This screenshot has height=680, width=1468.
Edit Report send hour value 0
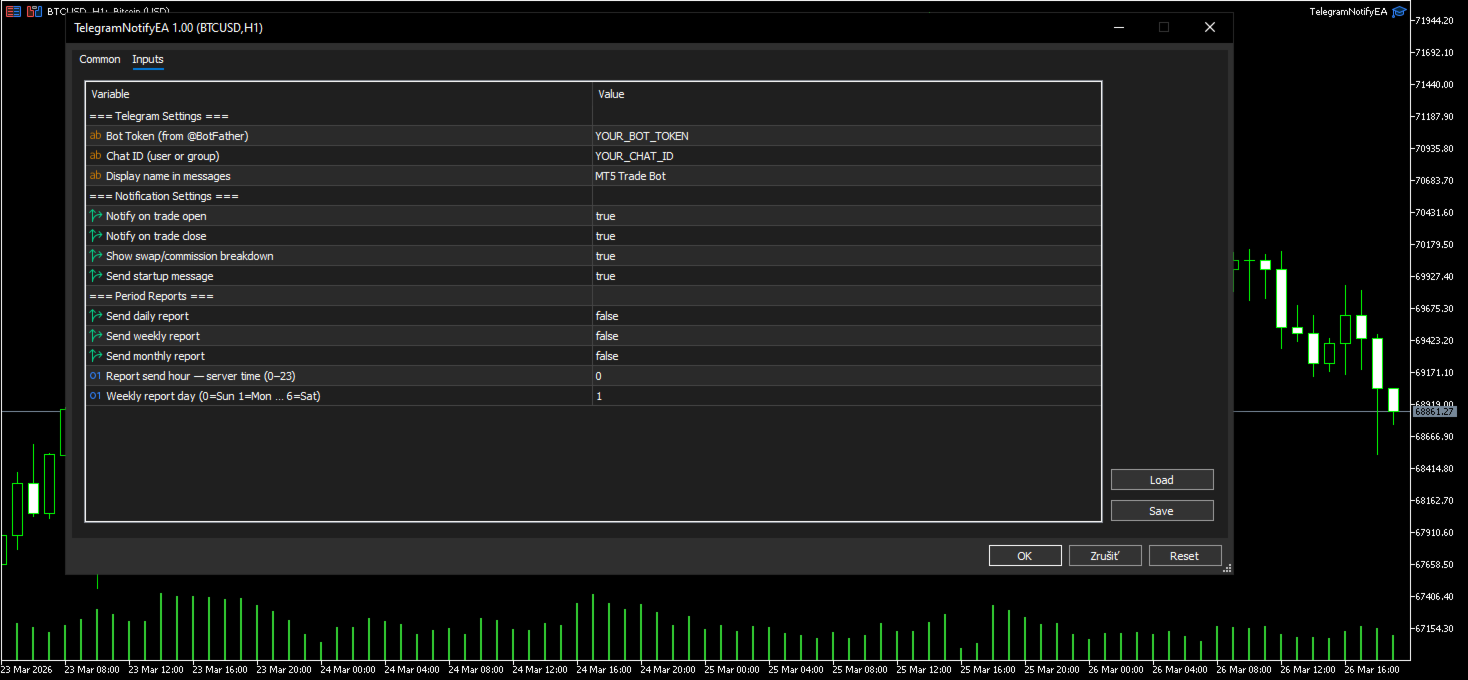847,376
